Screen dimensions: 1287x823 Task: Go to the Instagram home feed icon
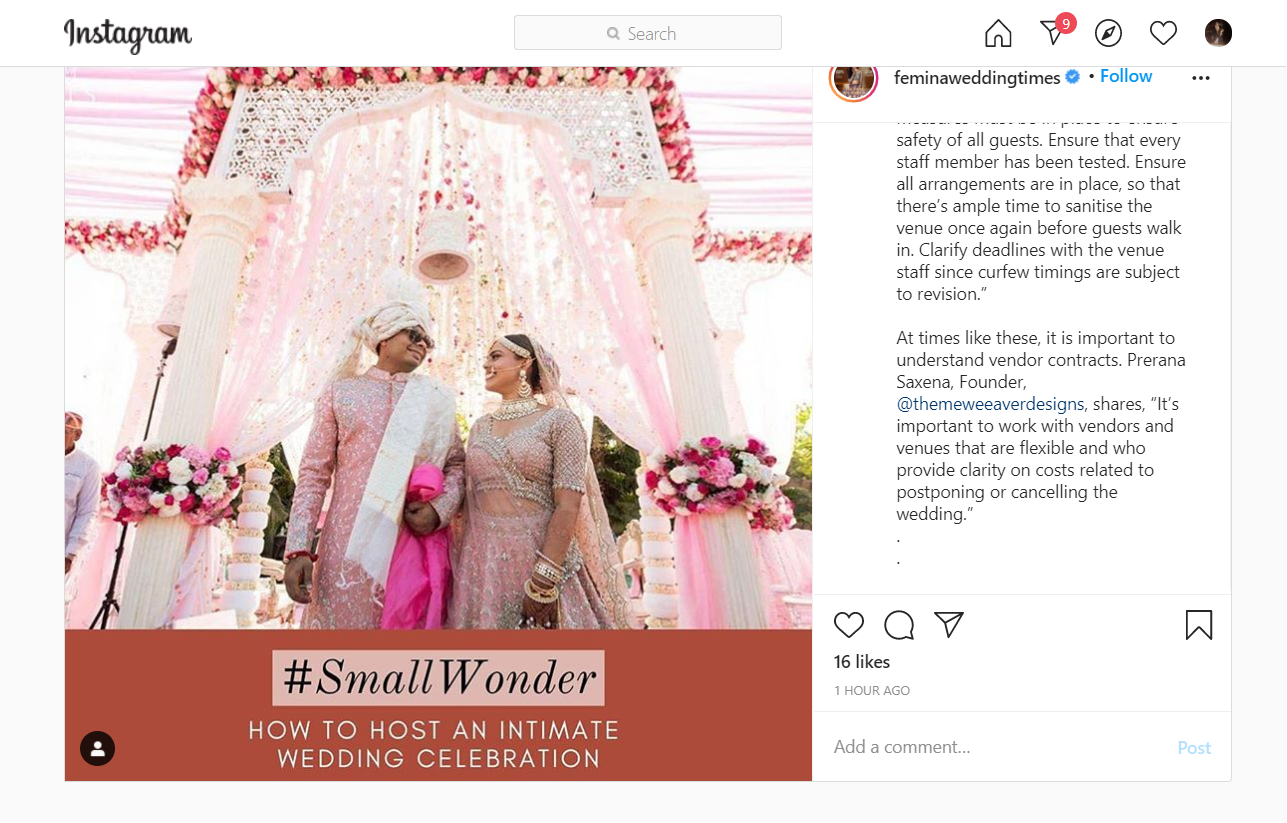pos(998,34)
